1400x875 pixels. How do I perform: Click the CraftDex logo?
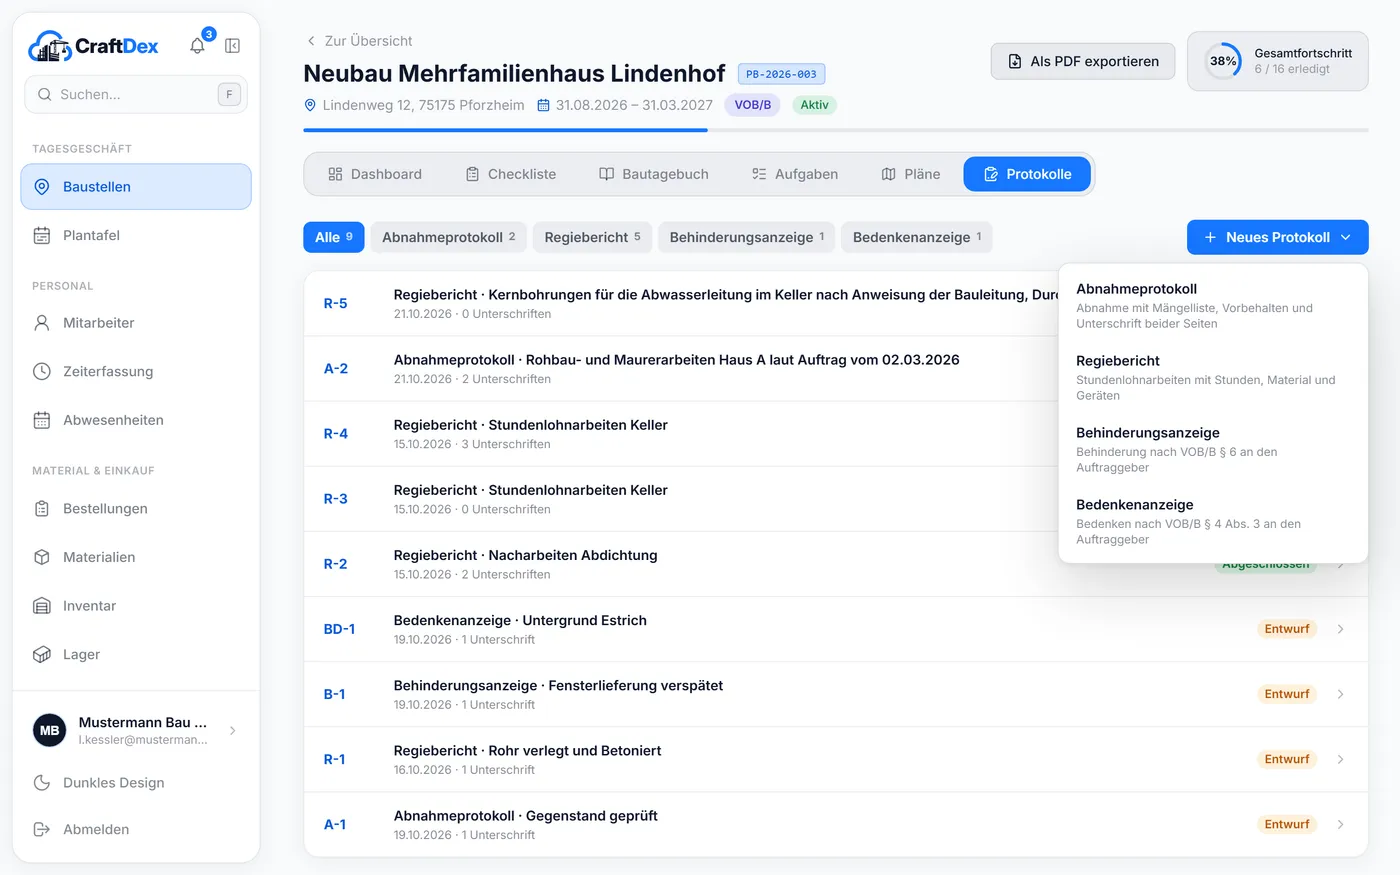coord(94,46)
